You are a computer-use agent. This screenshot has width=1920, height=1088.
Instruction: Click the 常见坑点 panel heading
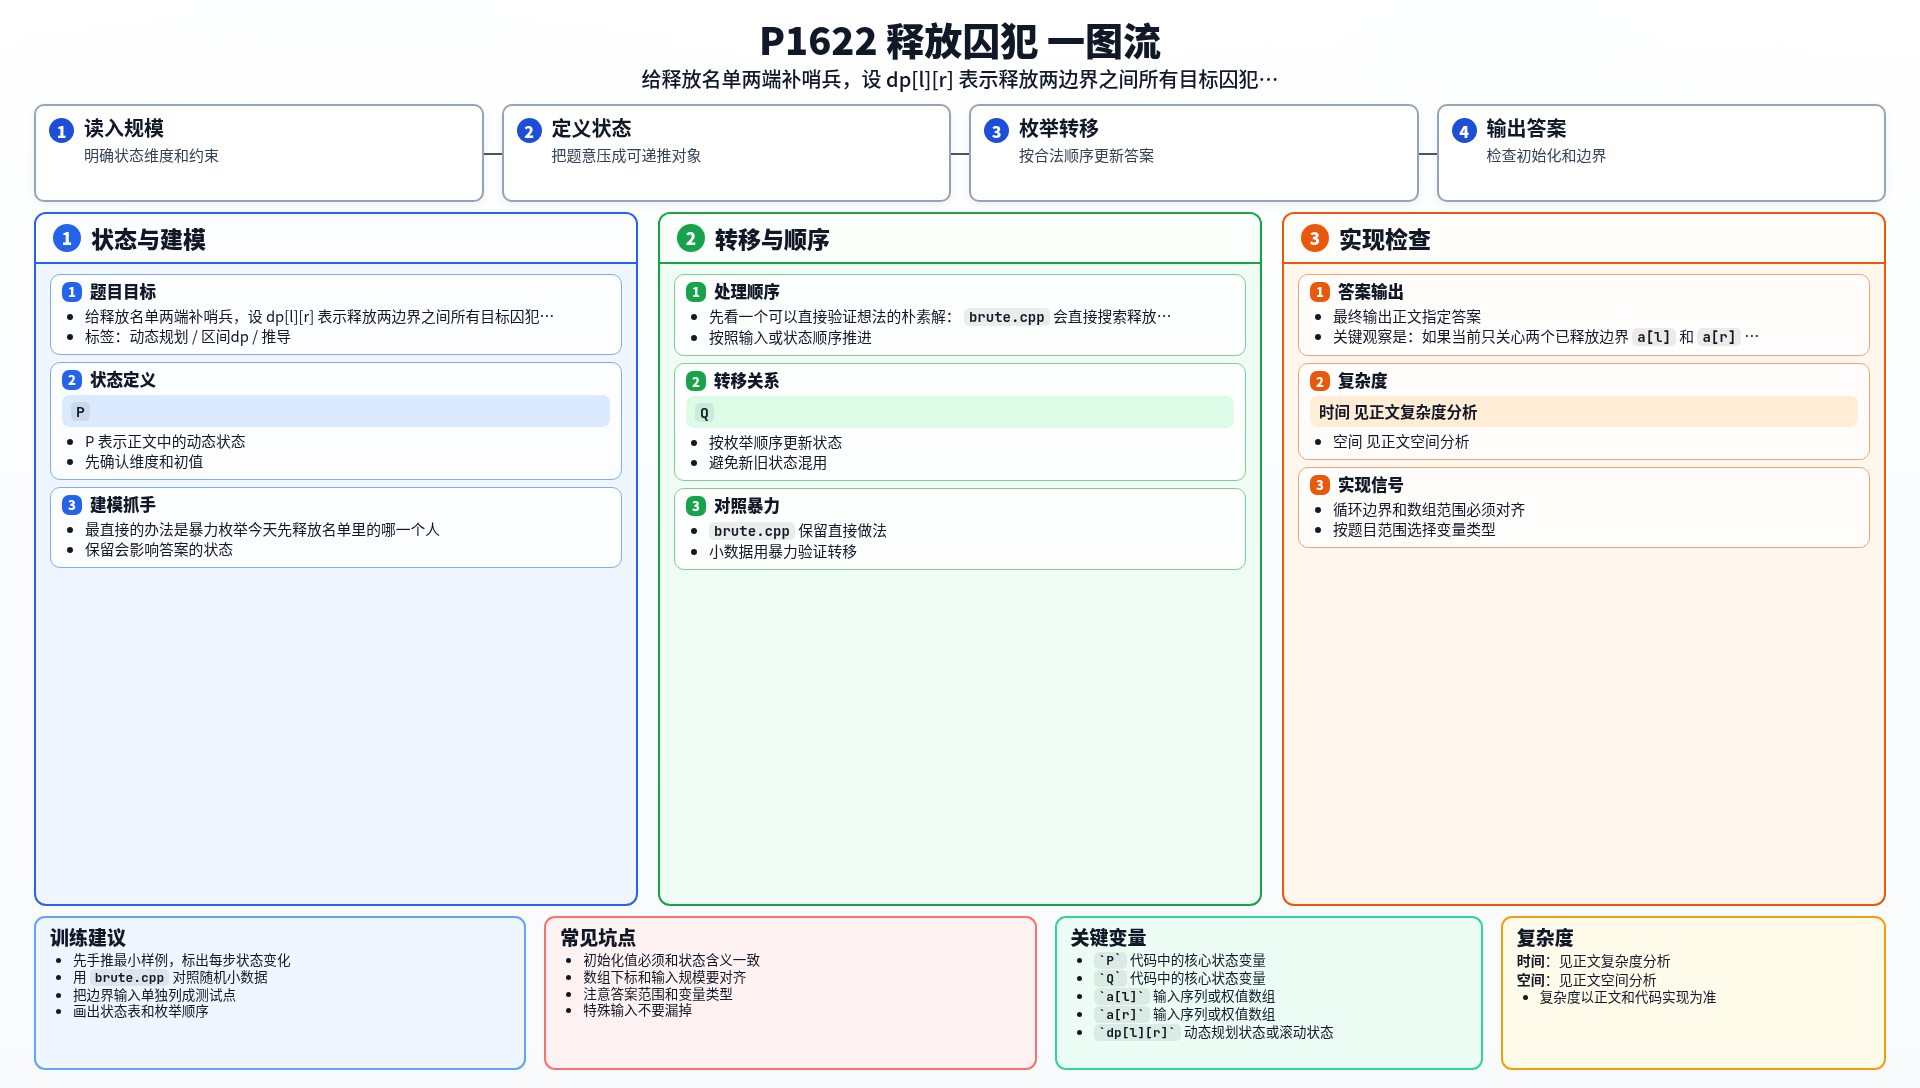598,938
